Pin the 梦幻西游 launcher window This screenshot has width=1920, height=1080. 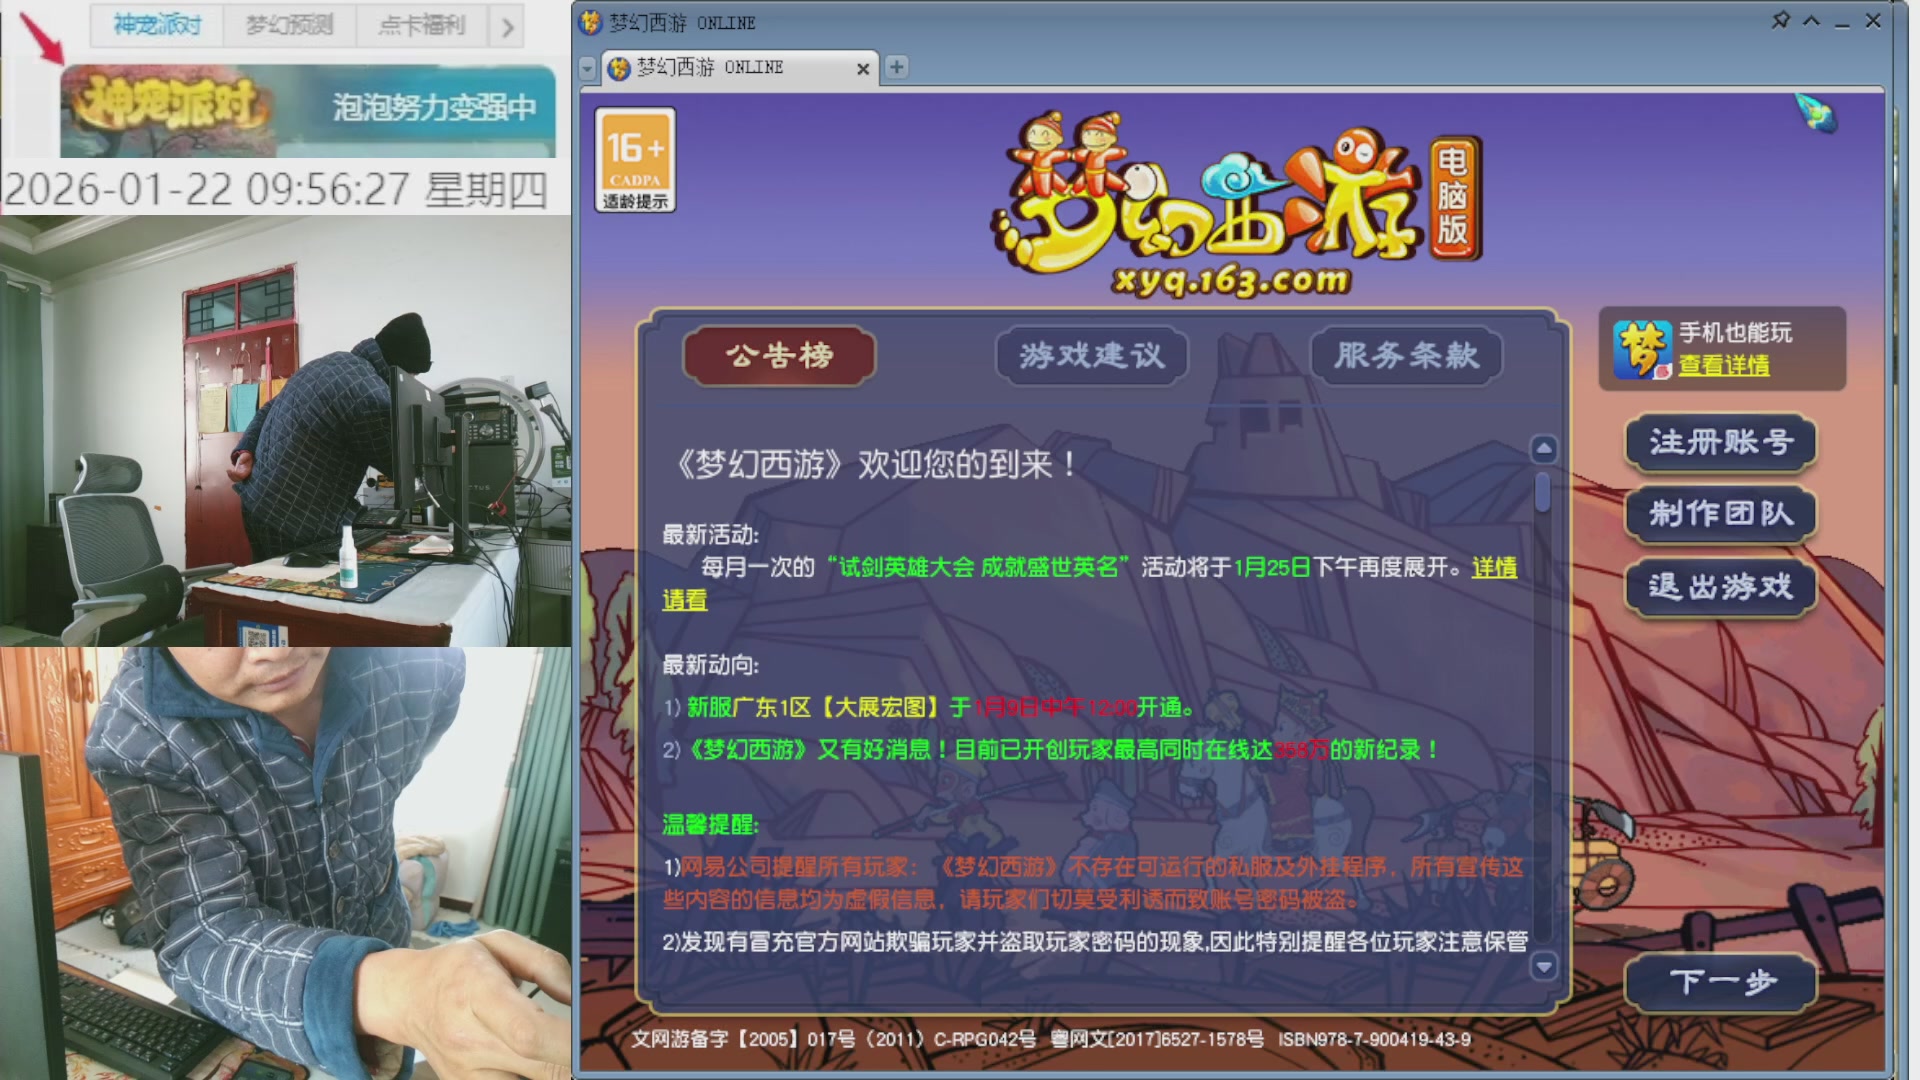pos(1779,20)
